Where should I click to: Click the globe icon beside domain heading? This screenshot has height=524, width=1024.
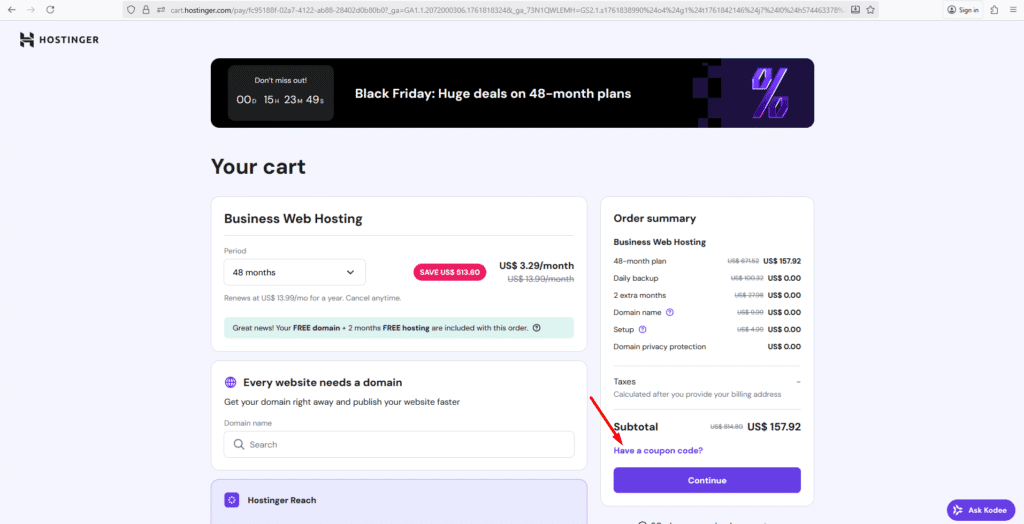pos(230,382)
